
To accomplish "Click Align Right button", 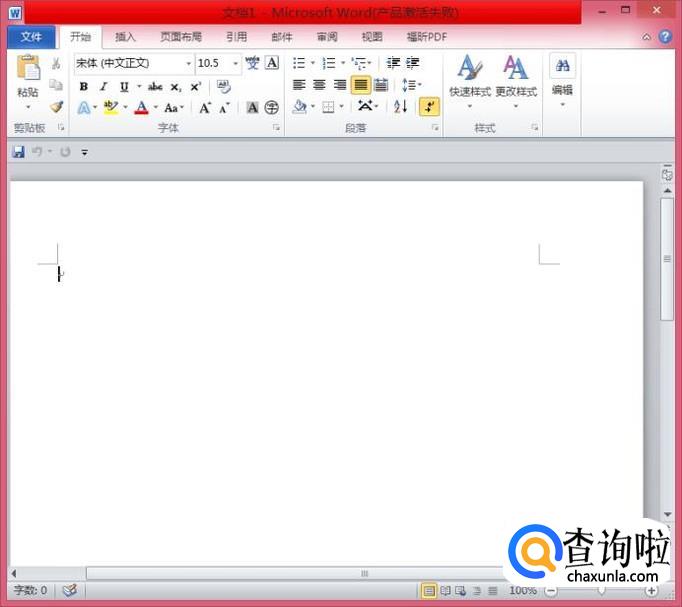I will [x=340, y=85].
